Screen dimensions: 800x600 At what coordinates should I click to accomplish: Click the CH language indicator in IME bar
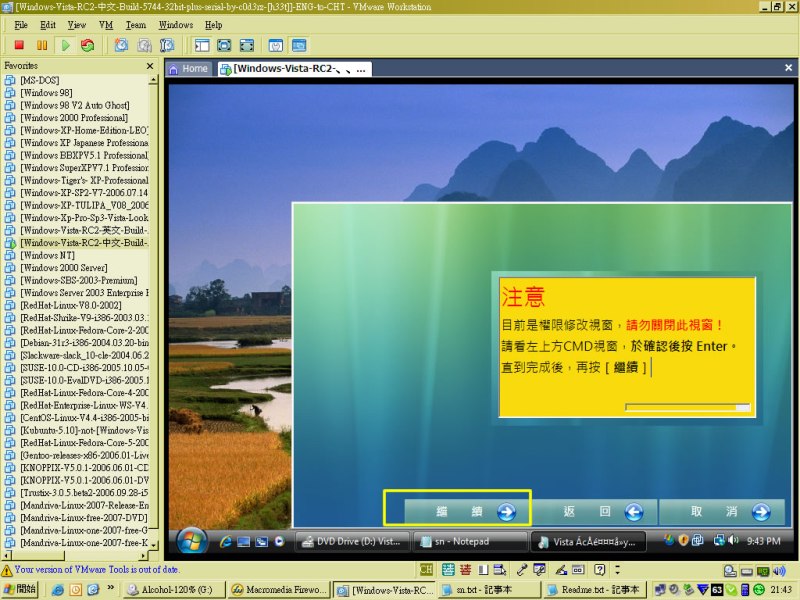(426, 570)
